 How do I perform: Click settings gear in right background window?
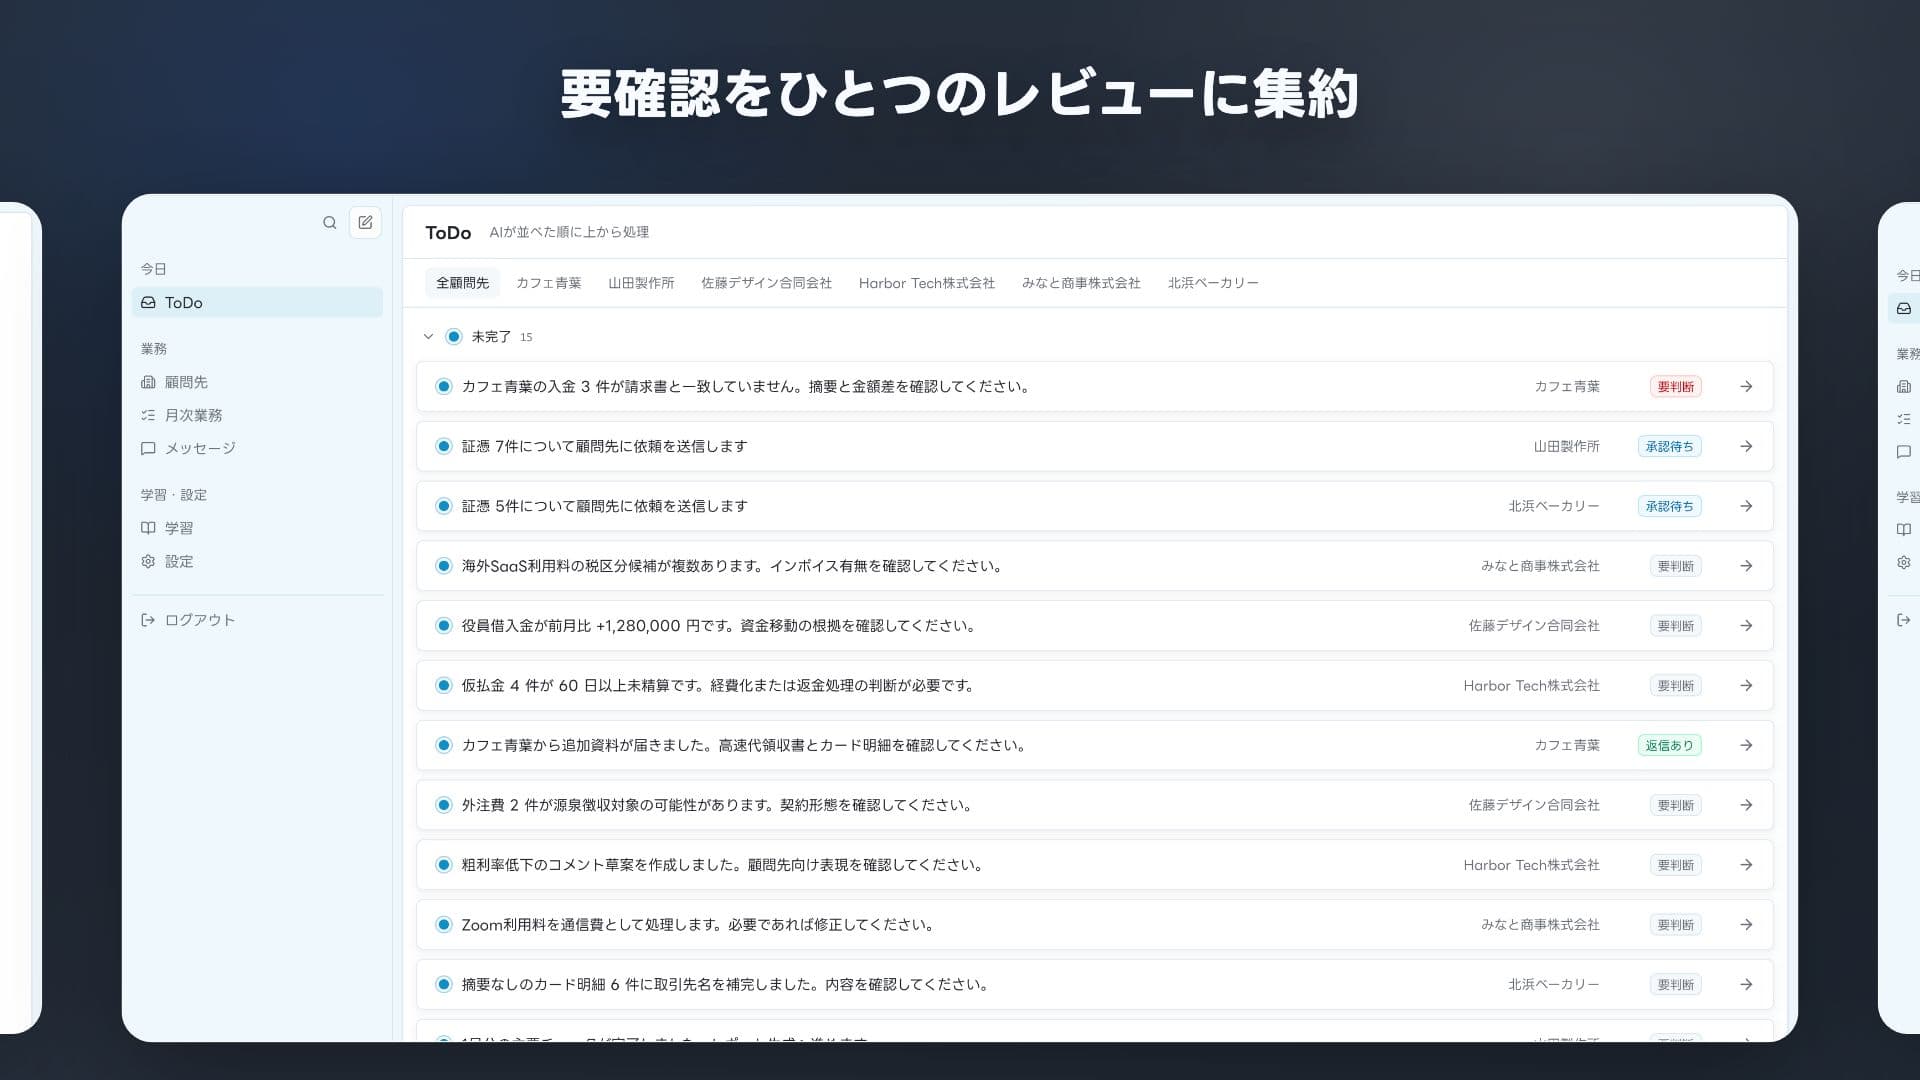[1904, 562]
